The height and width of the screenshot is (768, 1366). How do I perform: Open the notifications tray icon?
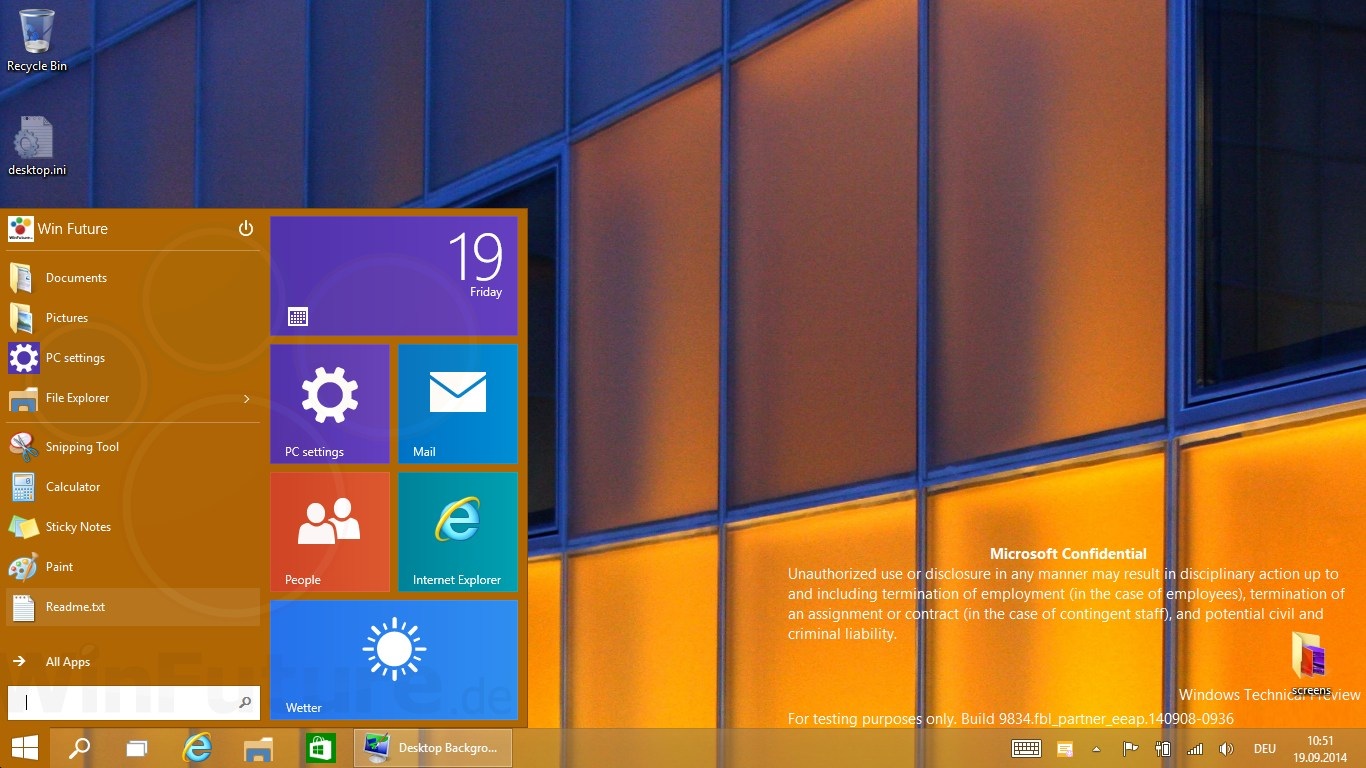[x=1065, y=748]
